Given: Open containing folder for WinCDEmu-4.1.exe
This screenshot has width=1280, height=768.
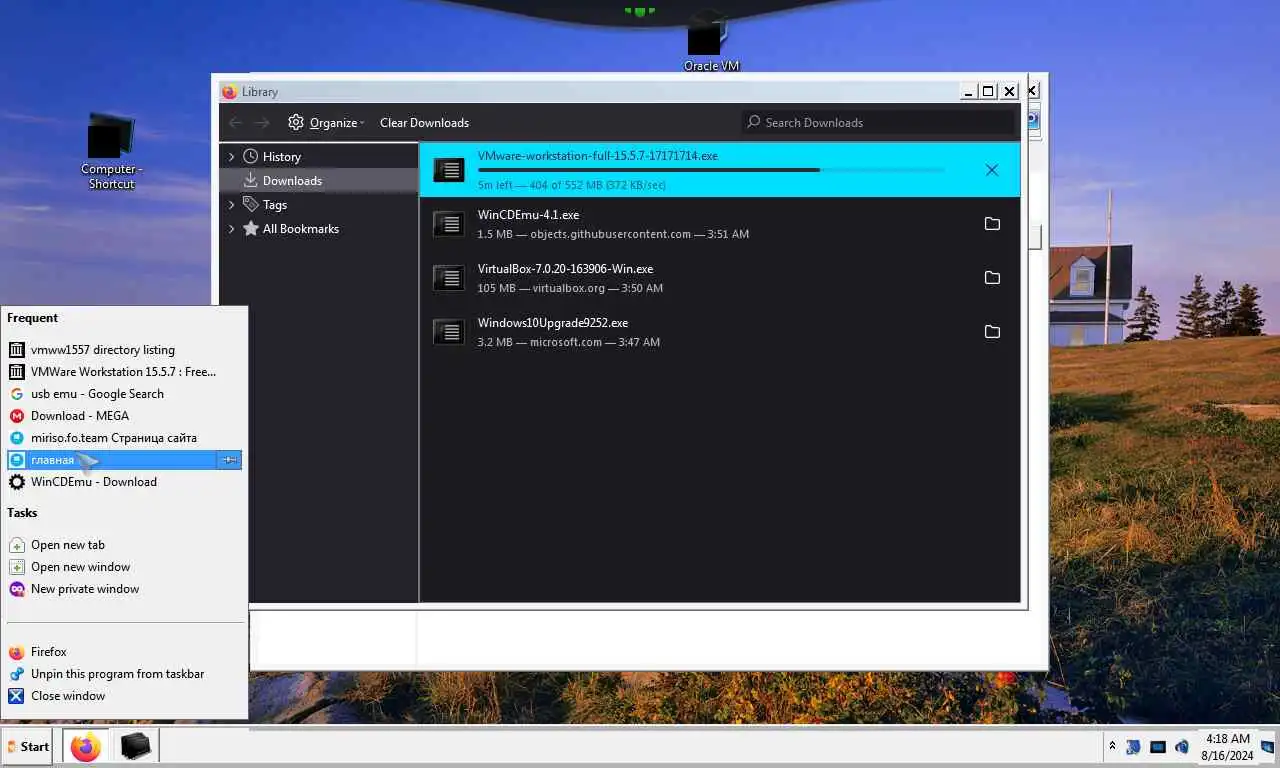Looking at the screenshot, I should click(992, 224).
